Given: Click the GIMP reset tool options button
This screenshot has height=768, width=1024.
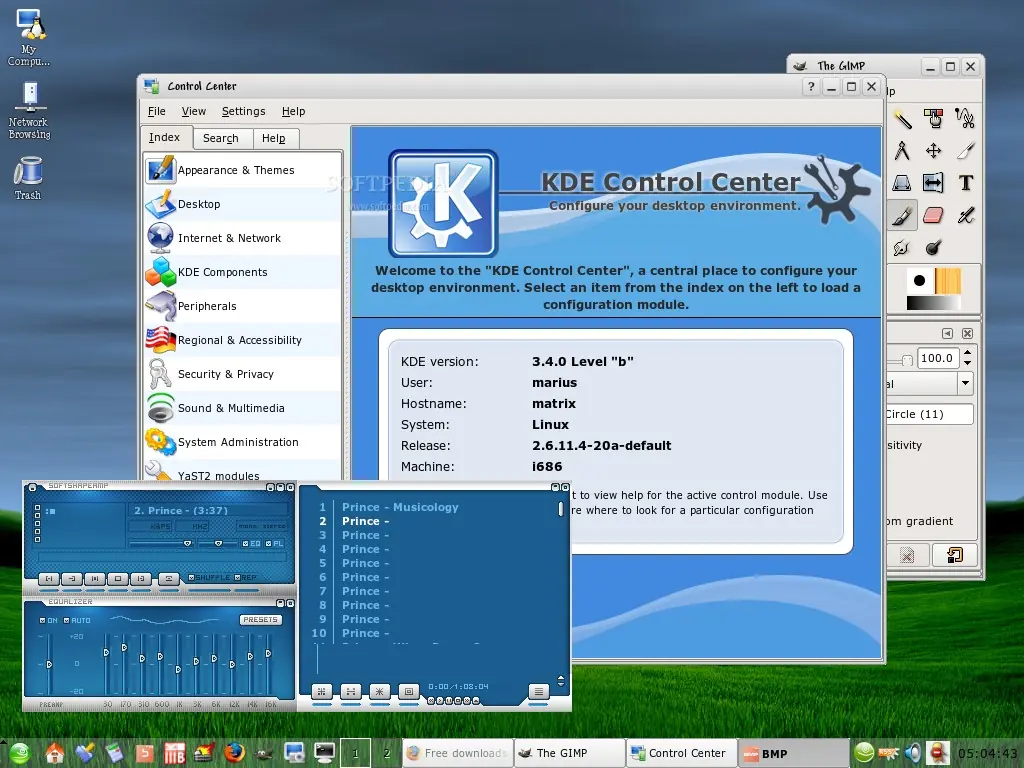Looking at the screenshot, I should (x=955, y=555).
